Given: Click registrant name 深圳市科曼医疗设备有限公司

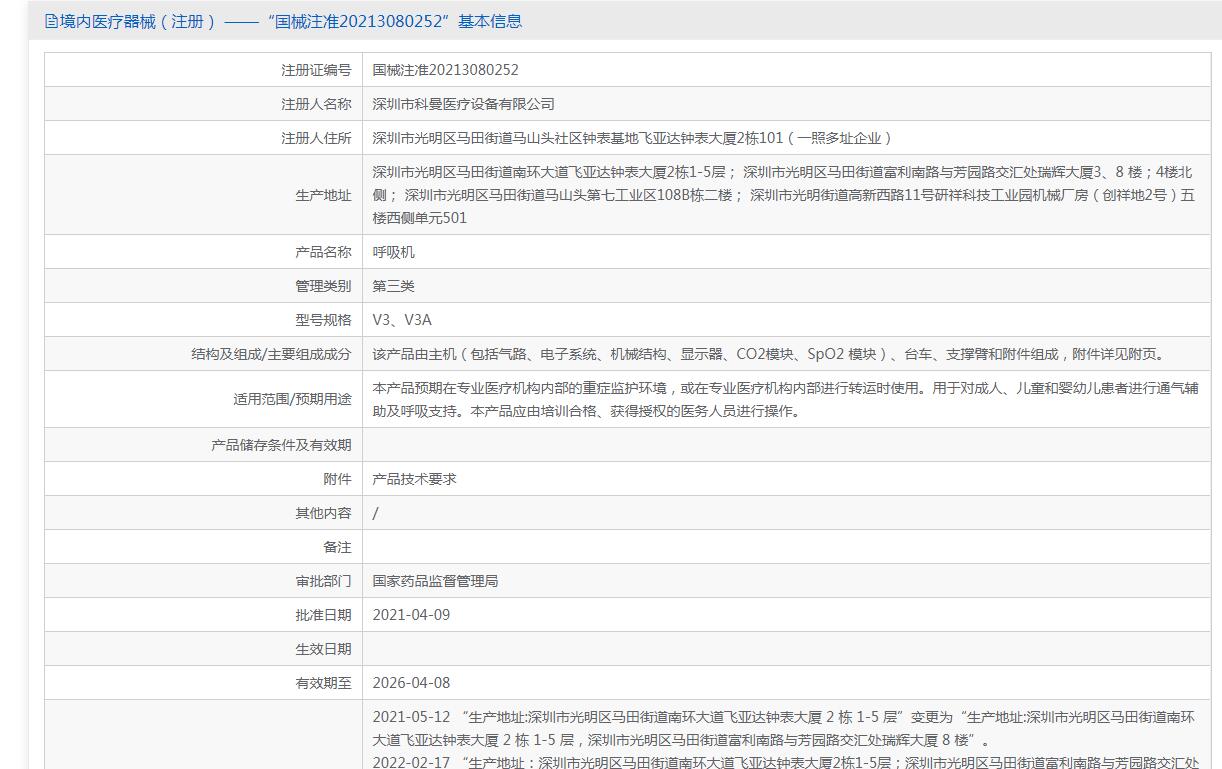Looking at the screenshot, I should click(463, 104).
